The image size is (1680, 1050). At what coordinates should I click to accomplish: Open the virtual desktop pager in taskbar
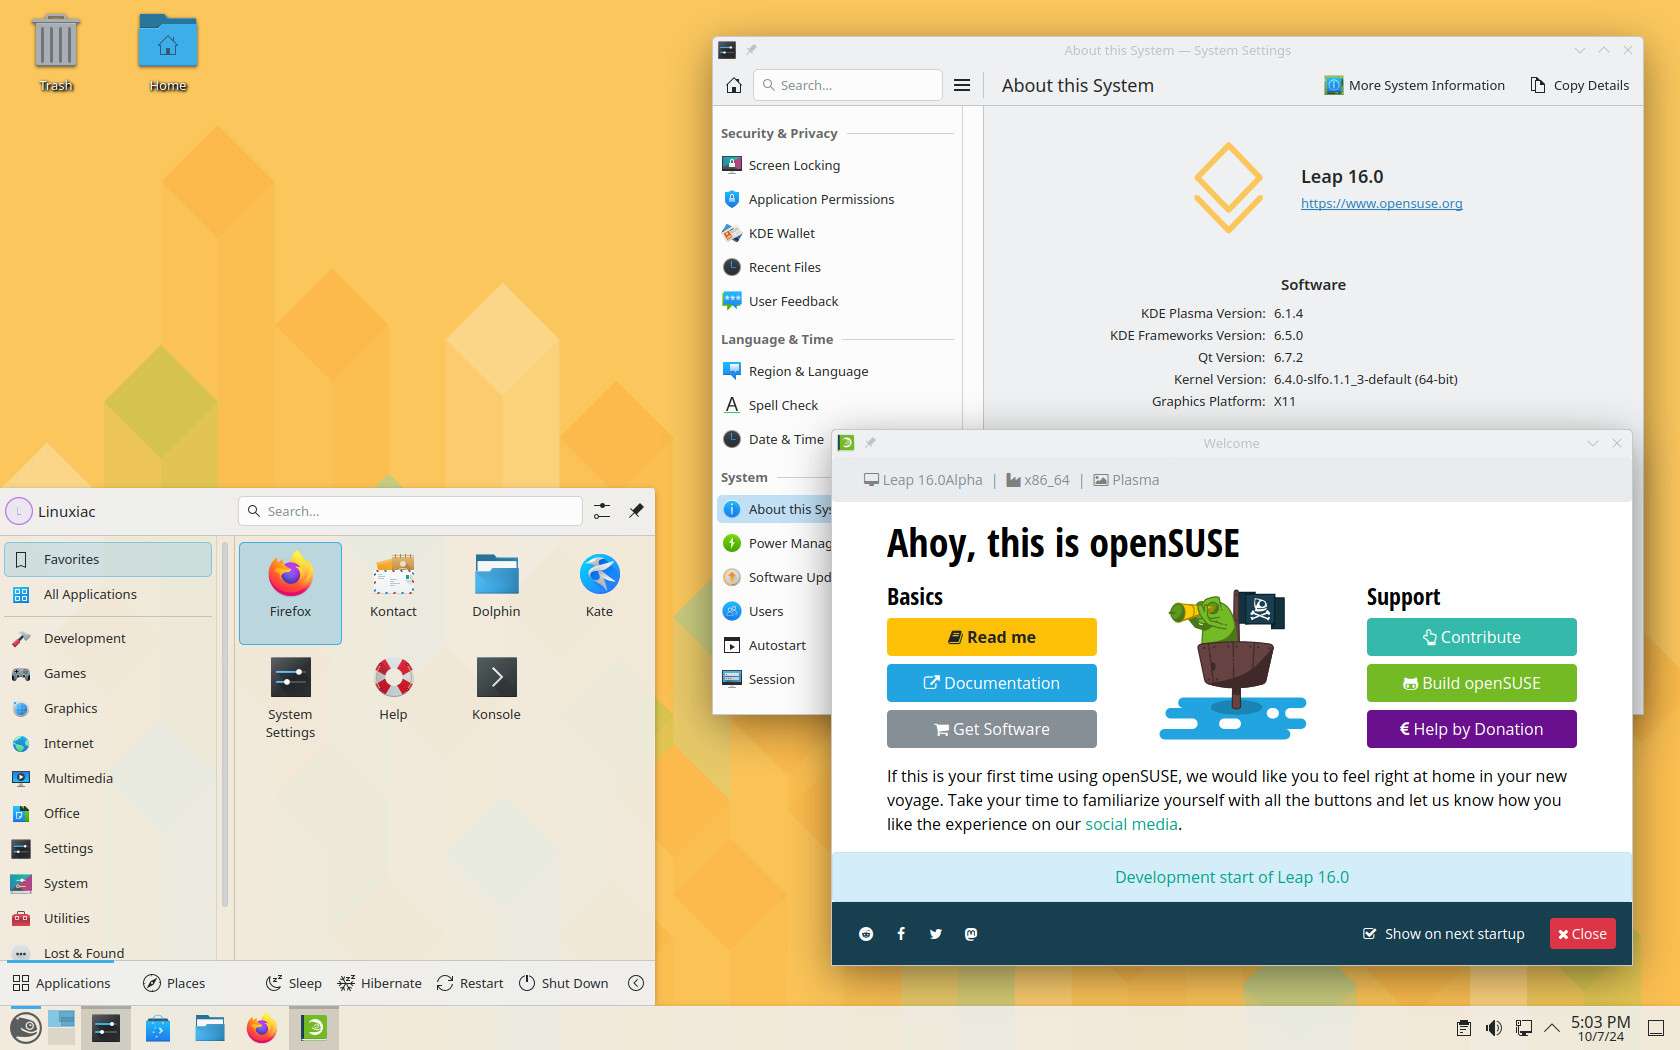(x=62, y=1028)
